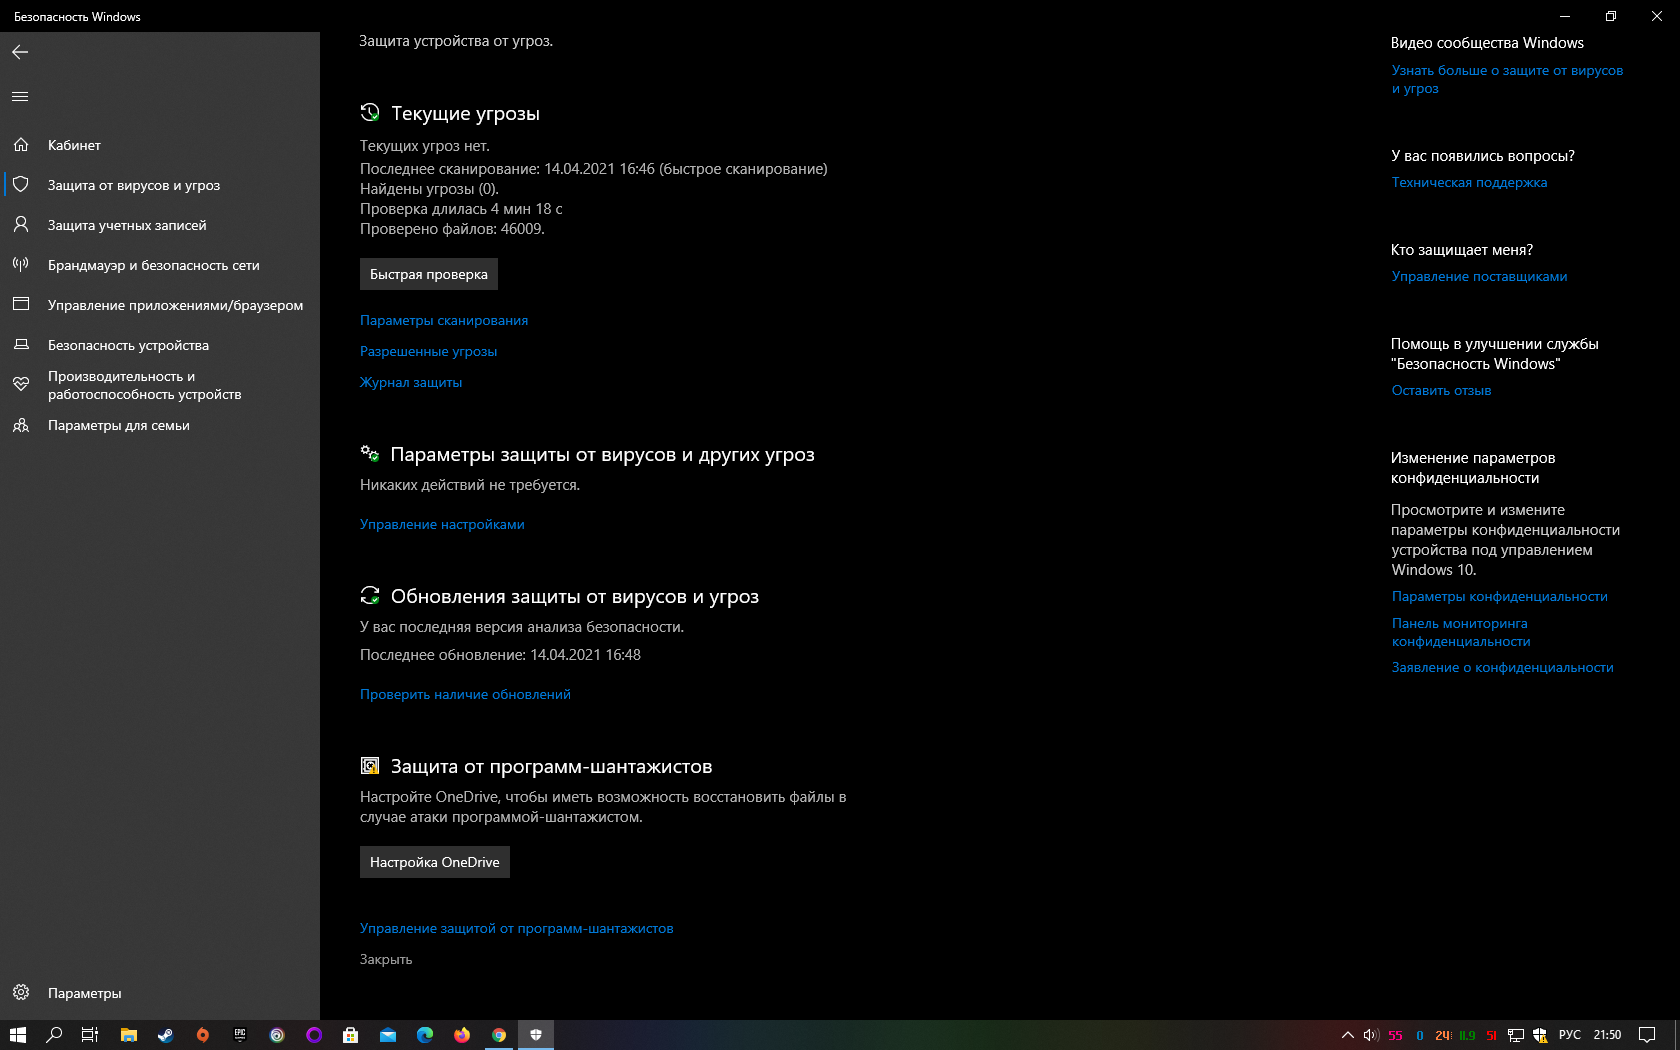Screen dimensions: 1680x1050
Task: Select Защита от вирусов и угроз
Action: tap(160, 185)
